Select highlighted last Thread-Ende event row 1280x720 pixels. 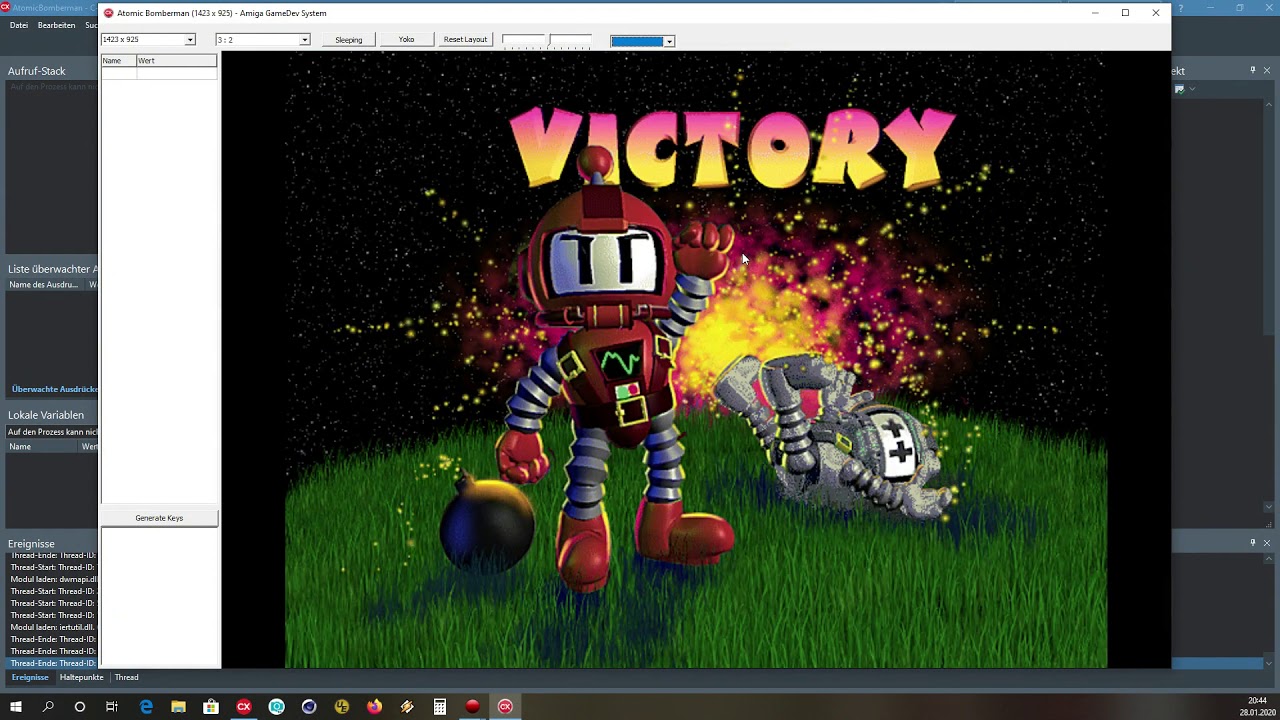(x=53, y=663)
